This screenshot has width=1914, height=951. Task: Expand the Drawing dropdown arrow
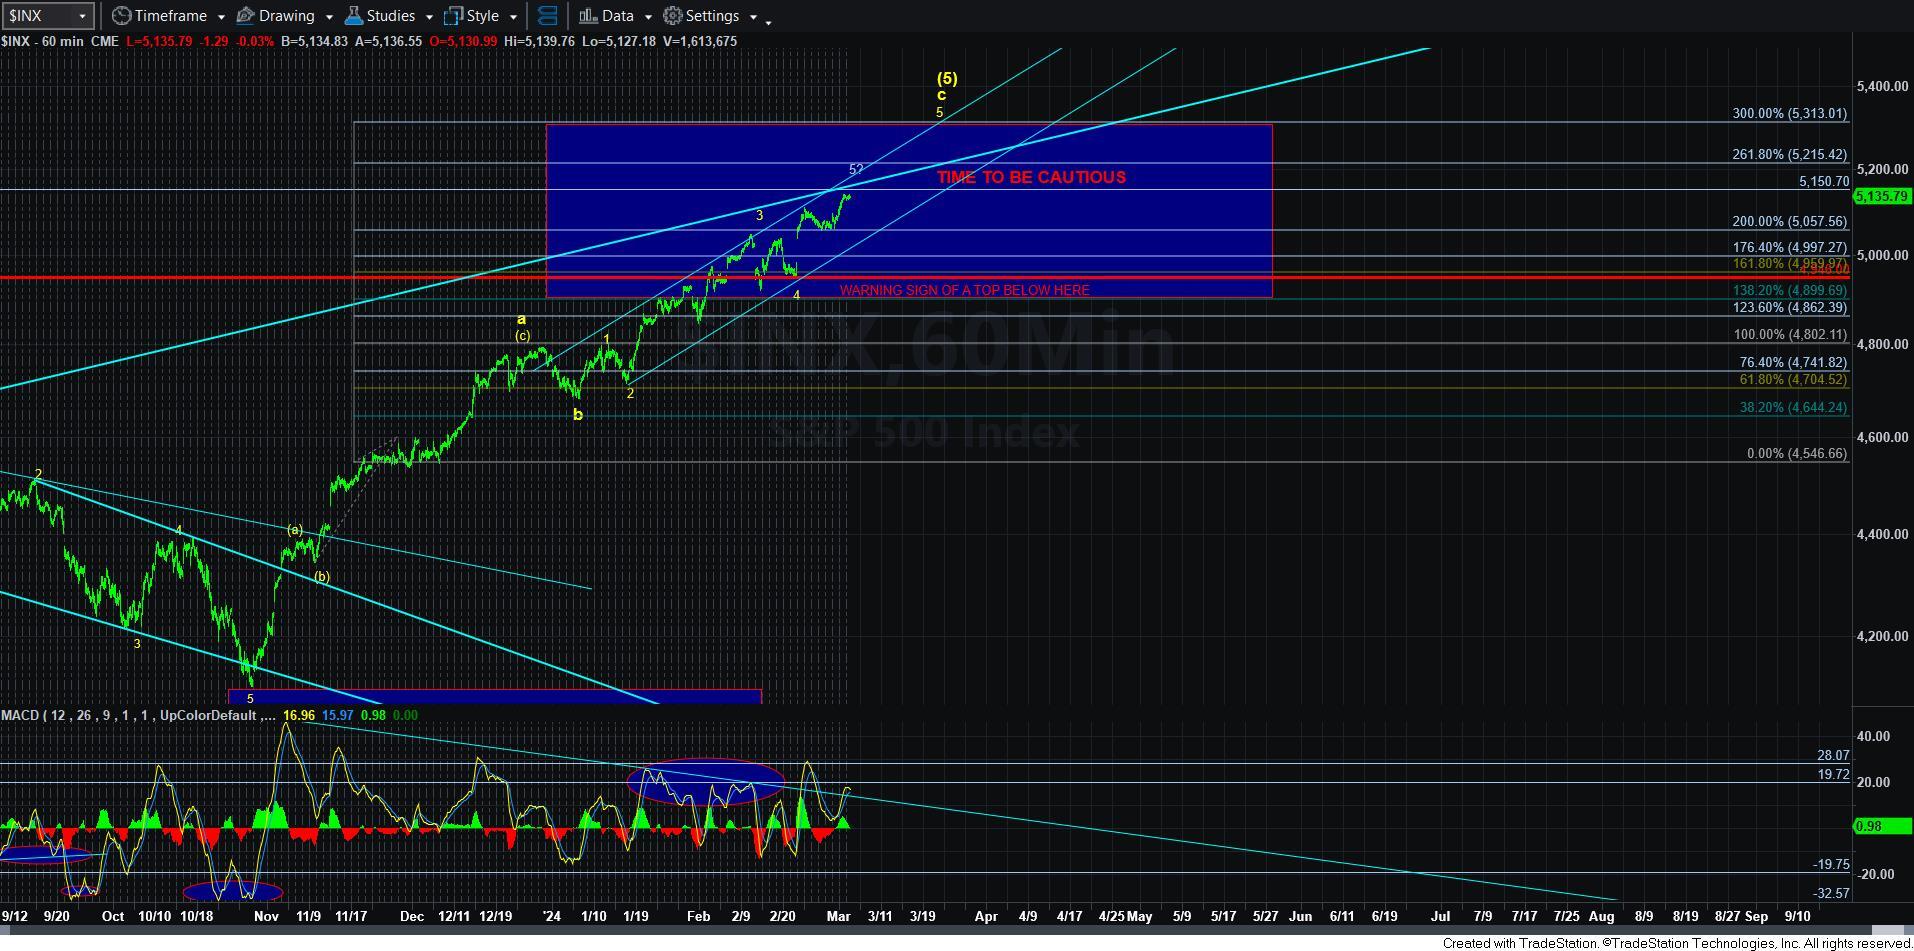pyautogui.click(x=327, y=17)
